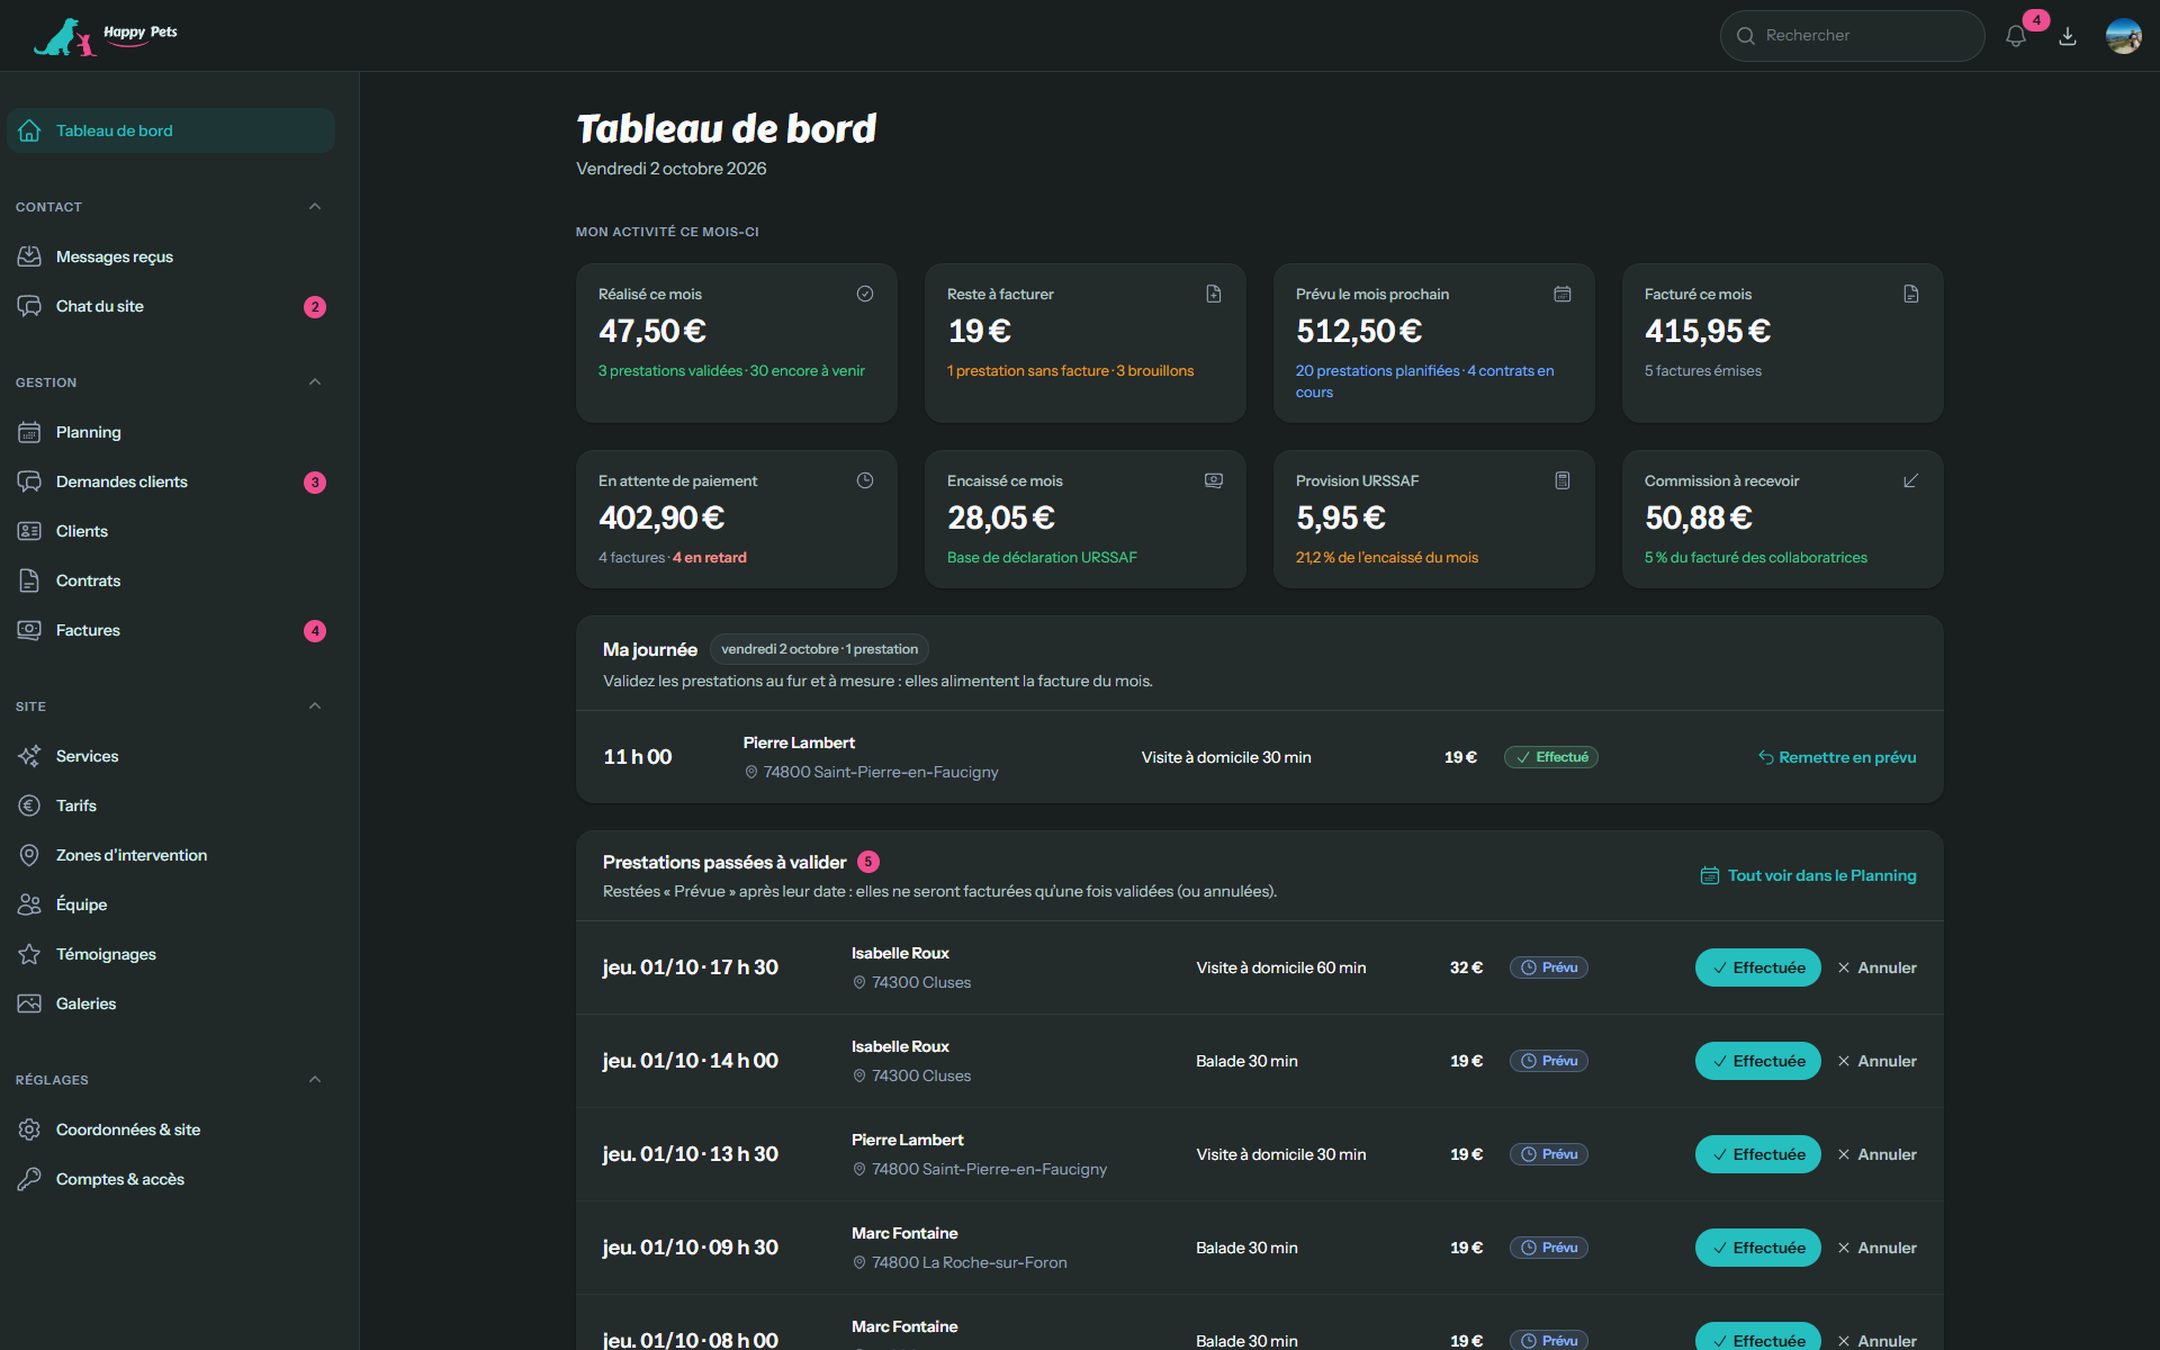Image resolution: width=2160 pixels, height=1350 pixels.
Task: Cancel Isabelle Roux 14 h 00 Balade
Action: pos(1877,1061)
